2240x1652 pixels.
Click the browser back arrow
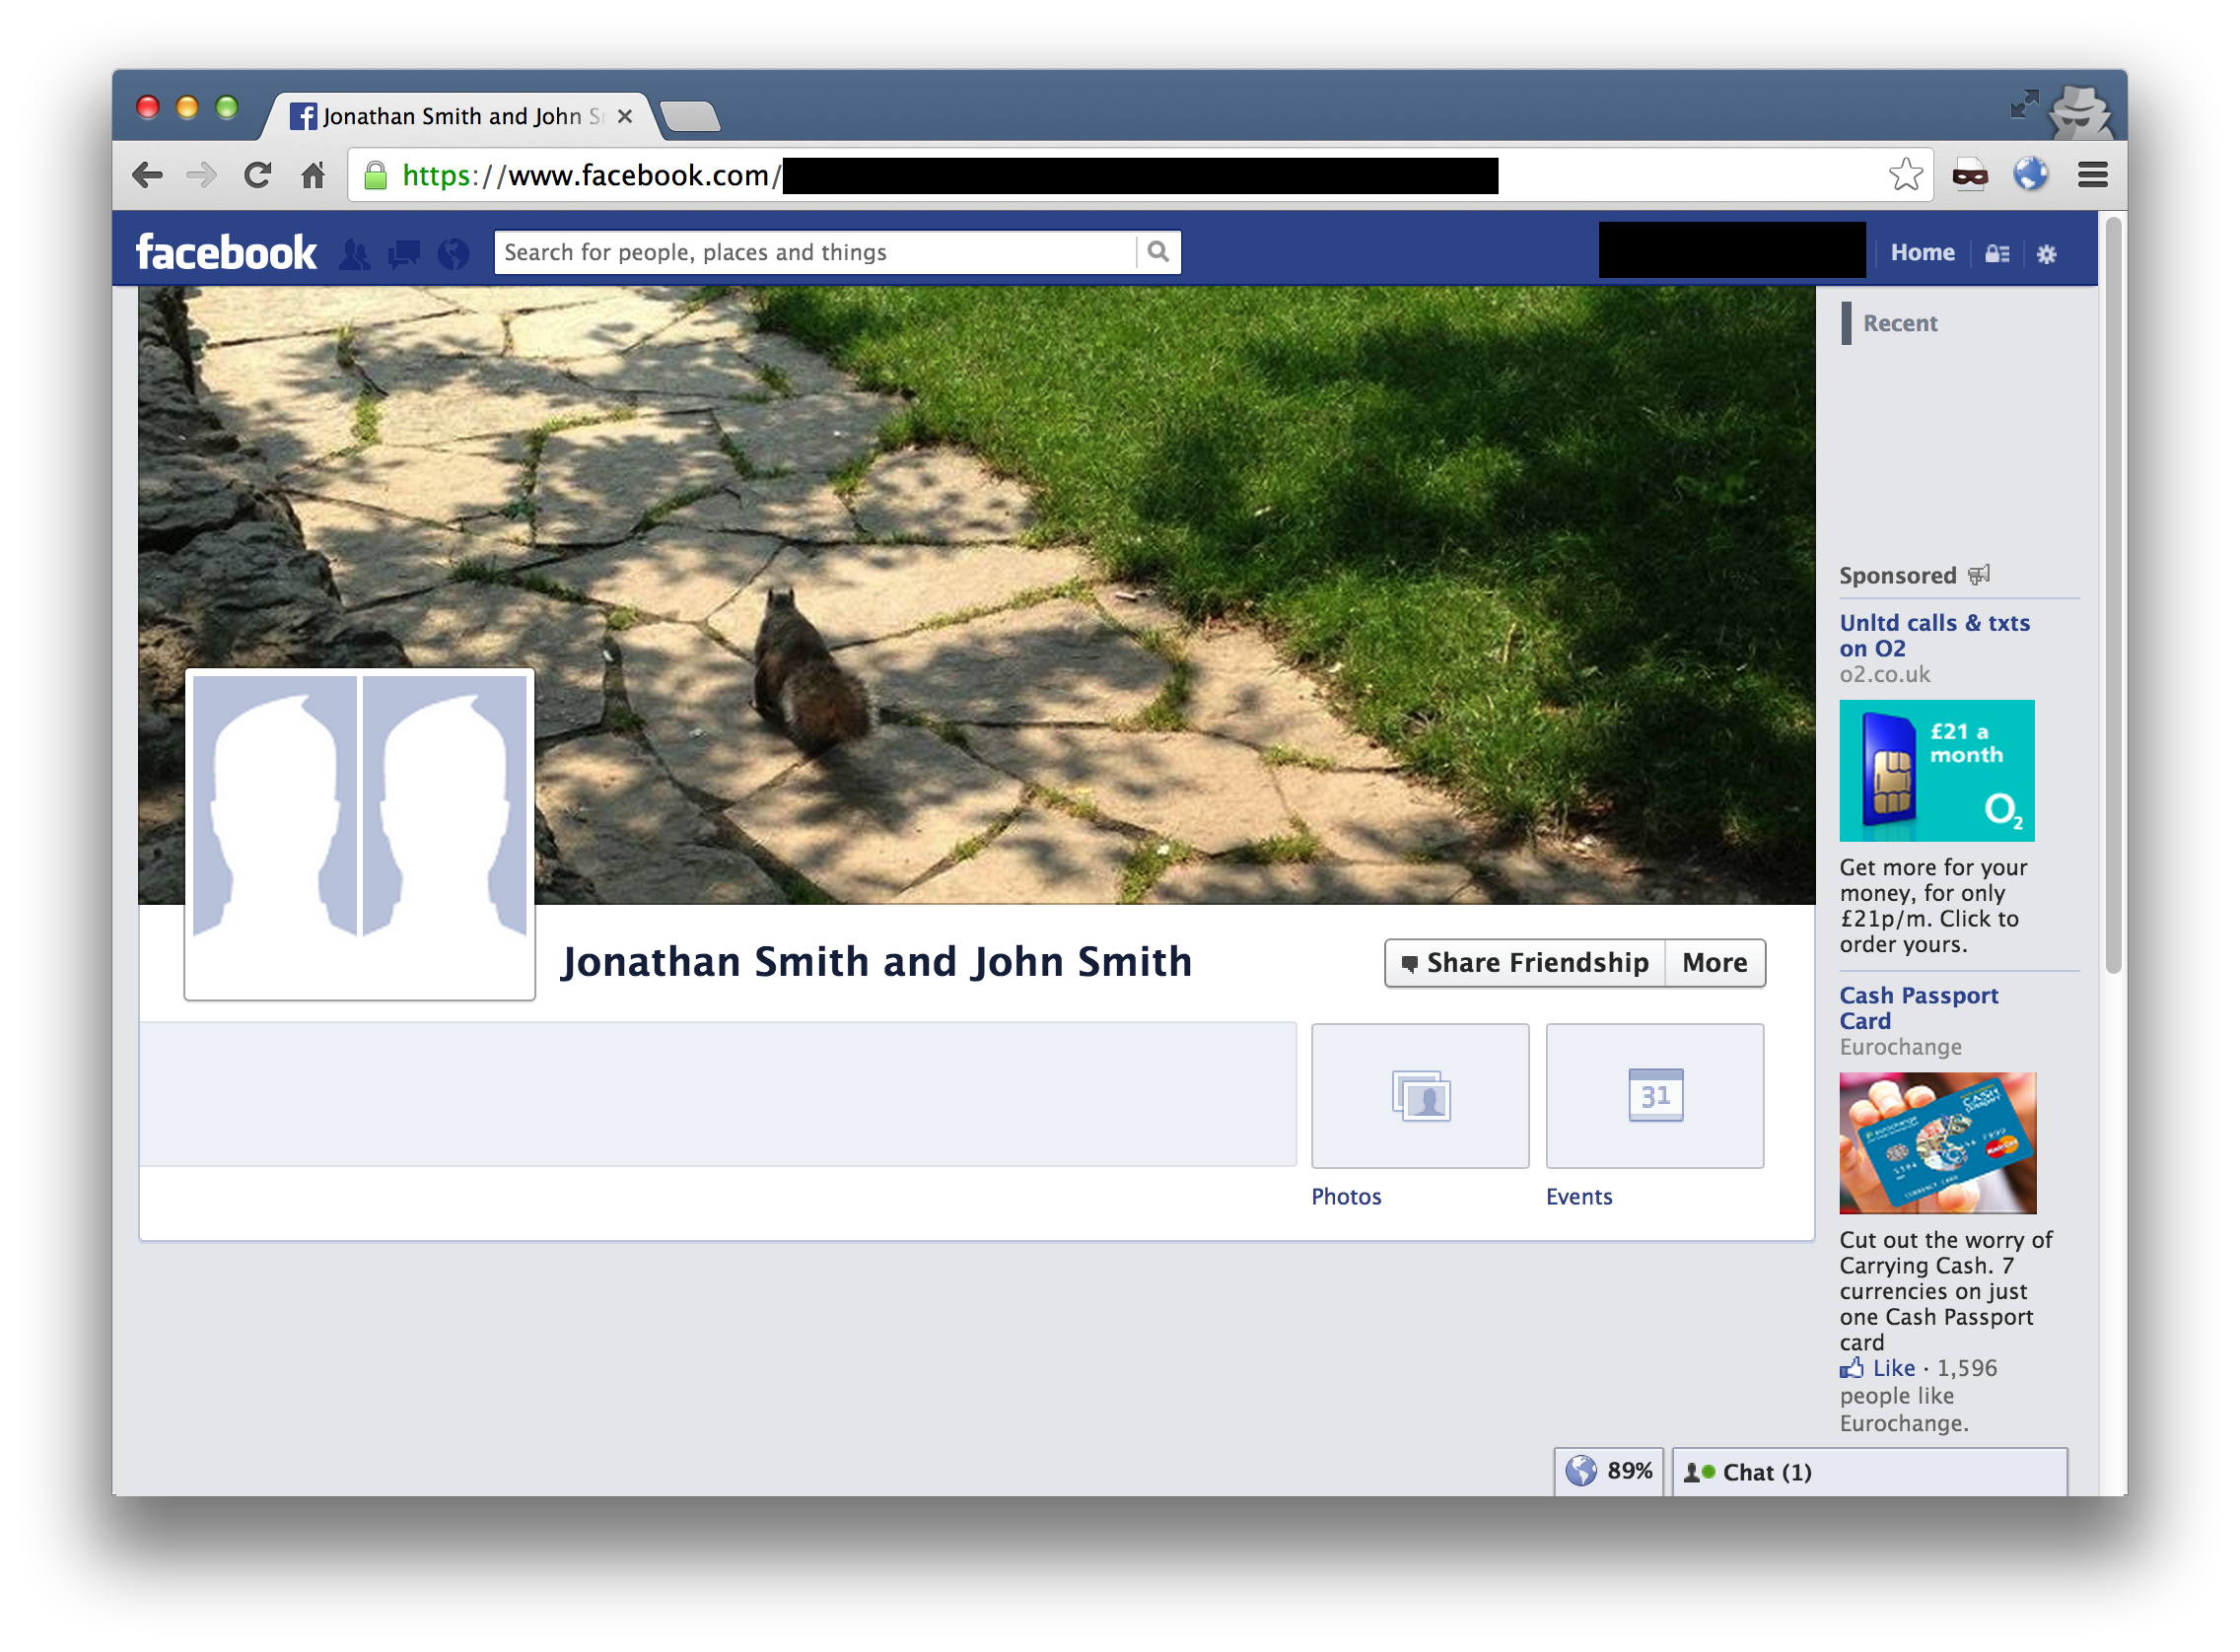[x=147, y=176]
